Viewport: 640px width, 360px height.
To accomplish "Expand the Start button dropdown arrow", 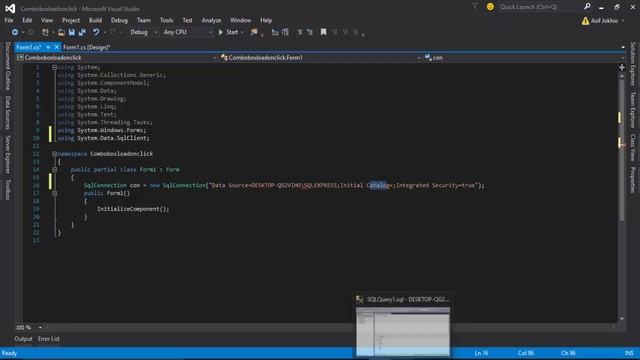I will click(242, 32).
